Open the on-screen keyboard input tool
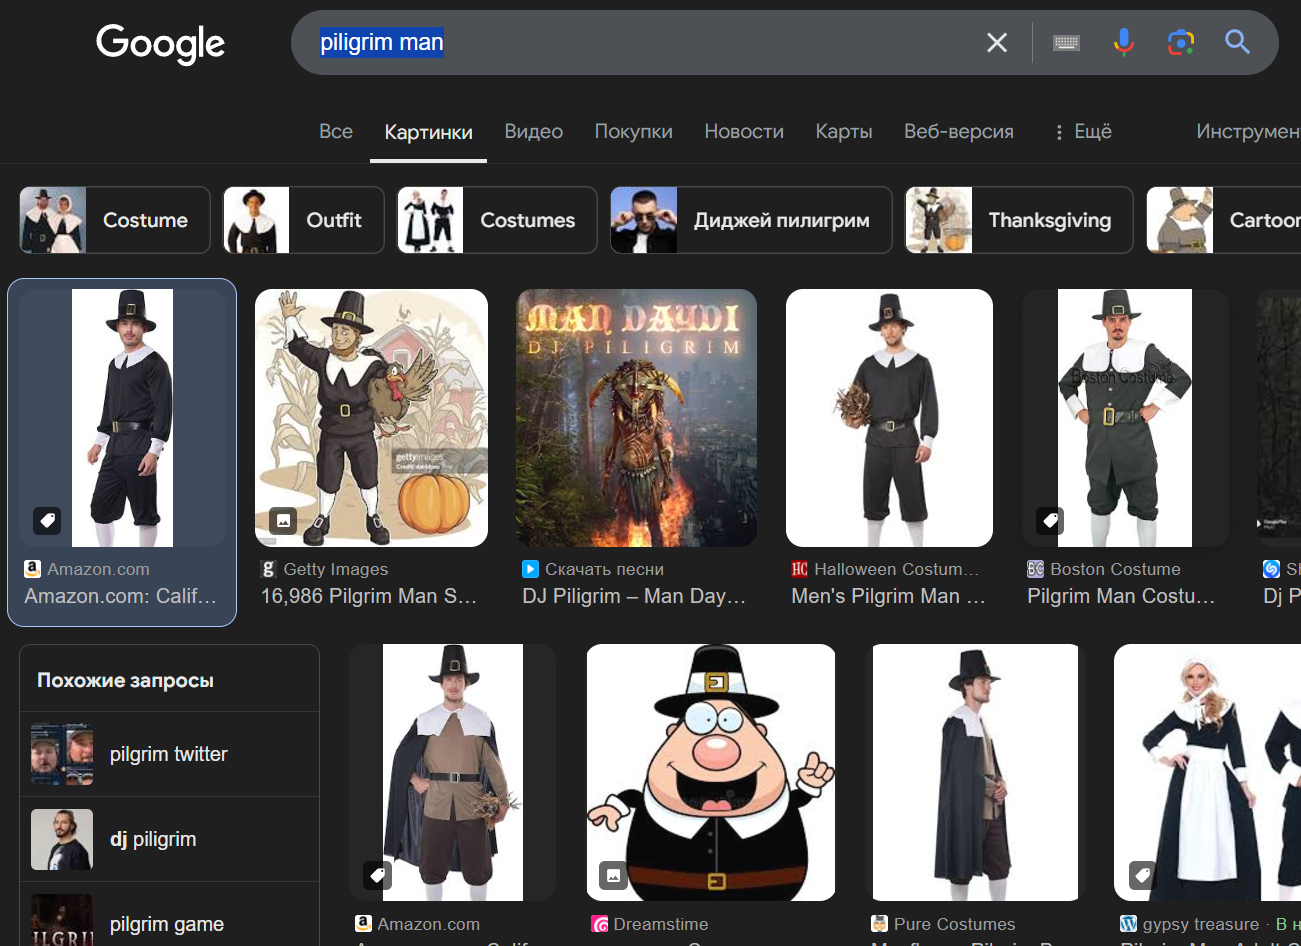The width and height of the screenshot is (1301, 946). pyautogui.click(x=1066, y=42)
